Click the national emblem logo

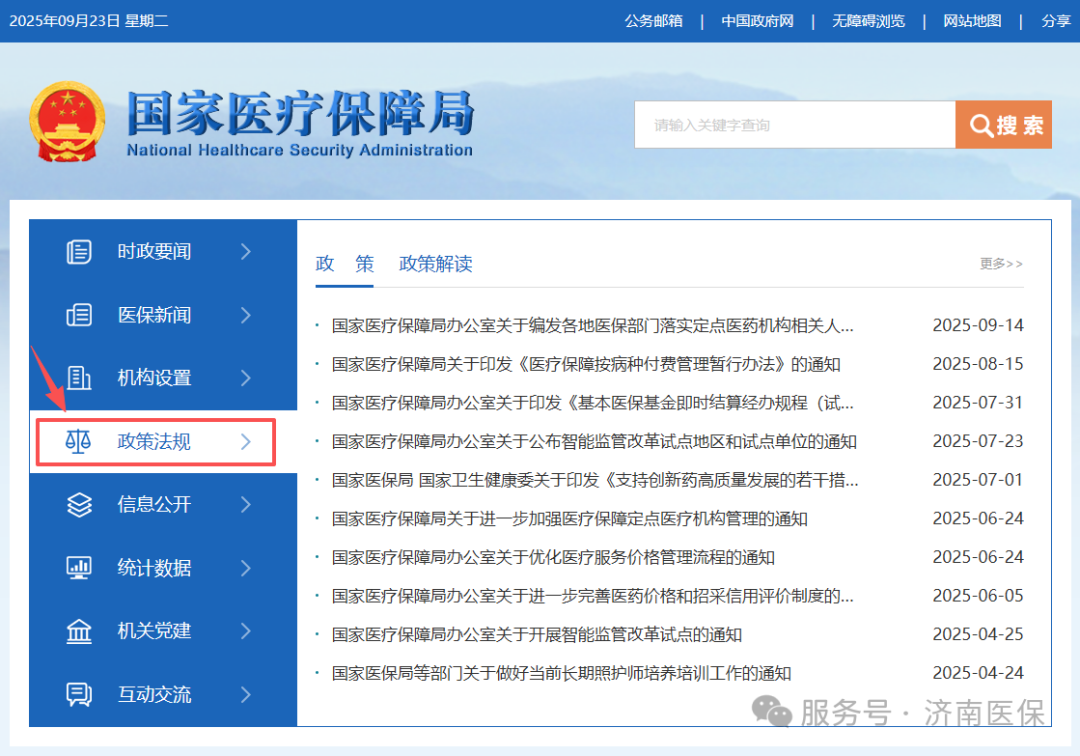(65, 122)
